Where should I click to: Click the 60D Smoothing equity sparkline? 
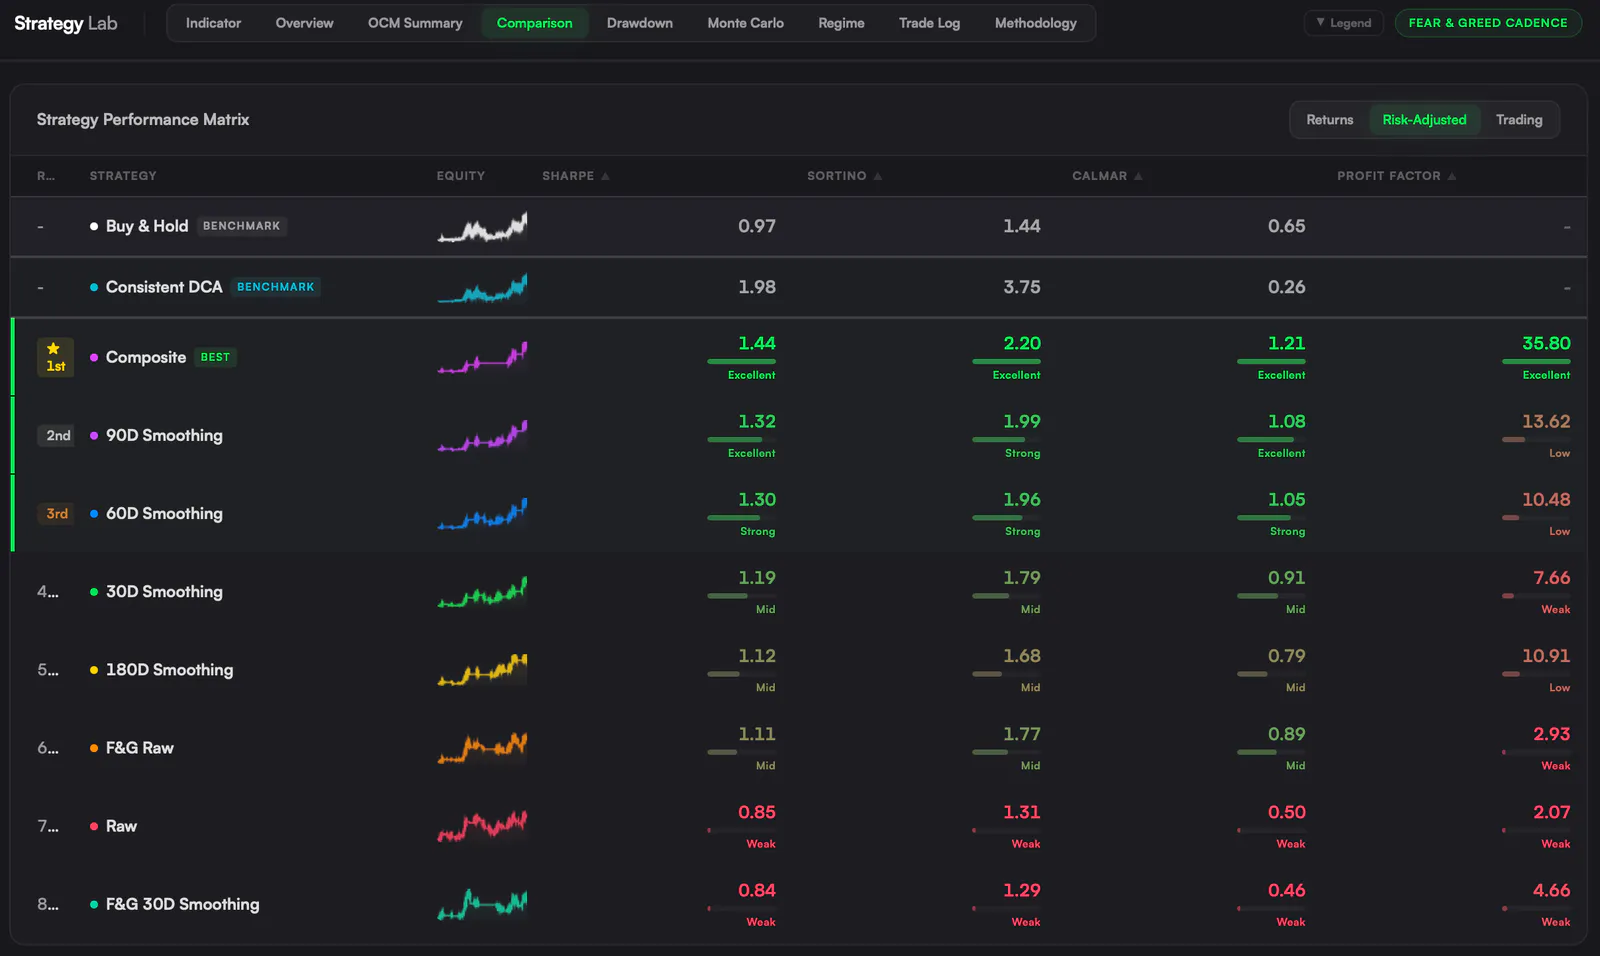482,514
